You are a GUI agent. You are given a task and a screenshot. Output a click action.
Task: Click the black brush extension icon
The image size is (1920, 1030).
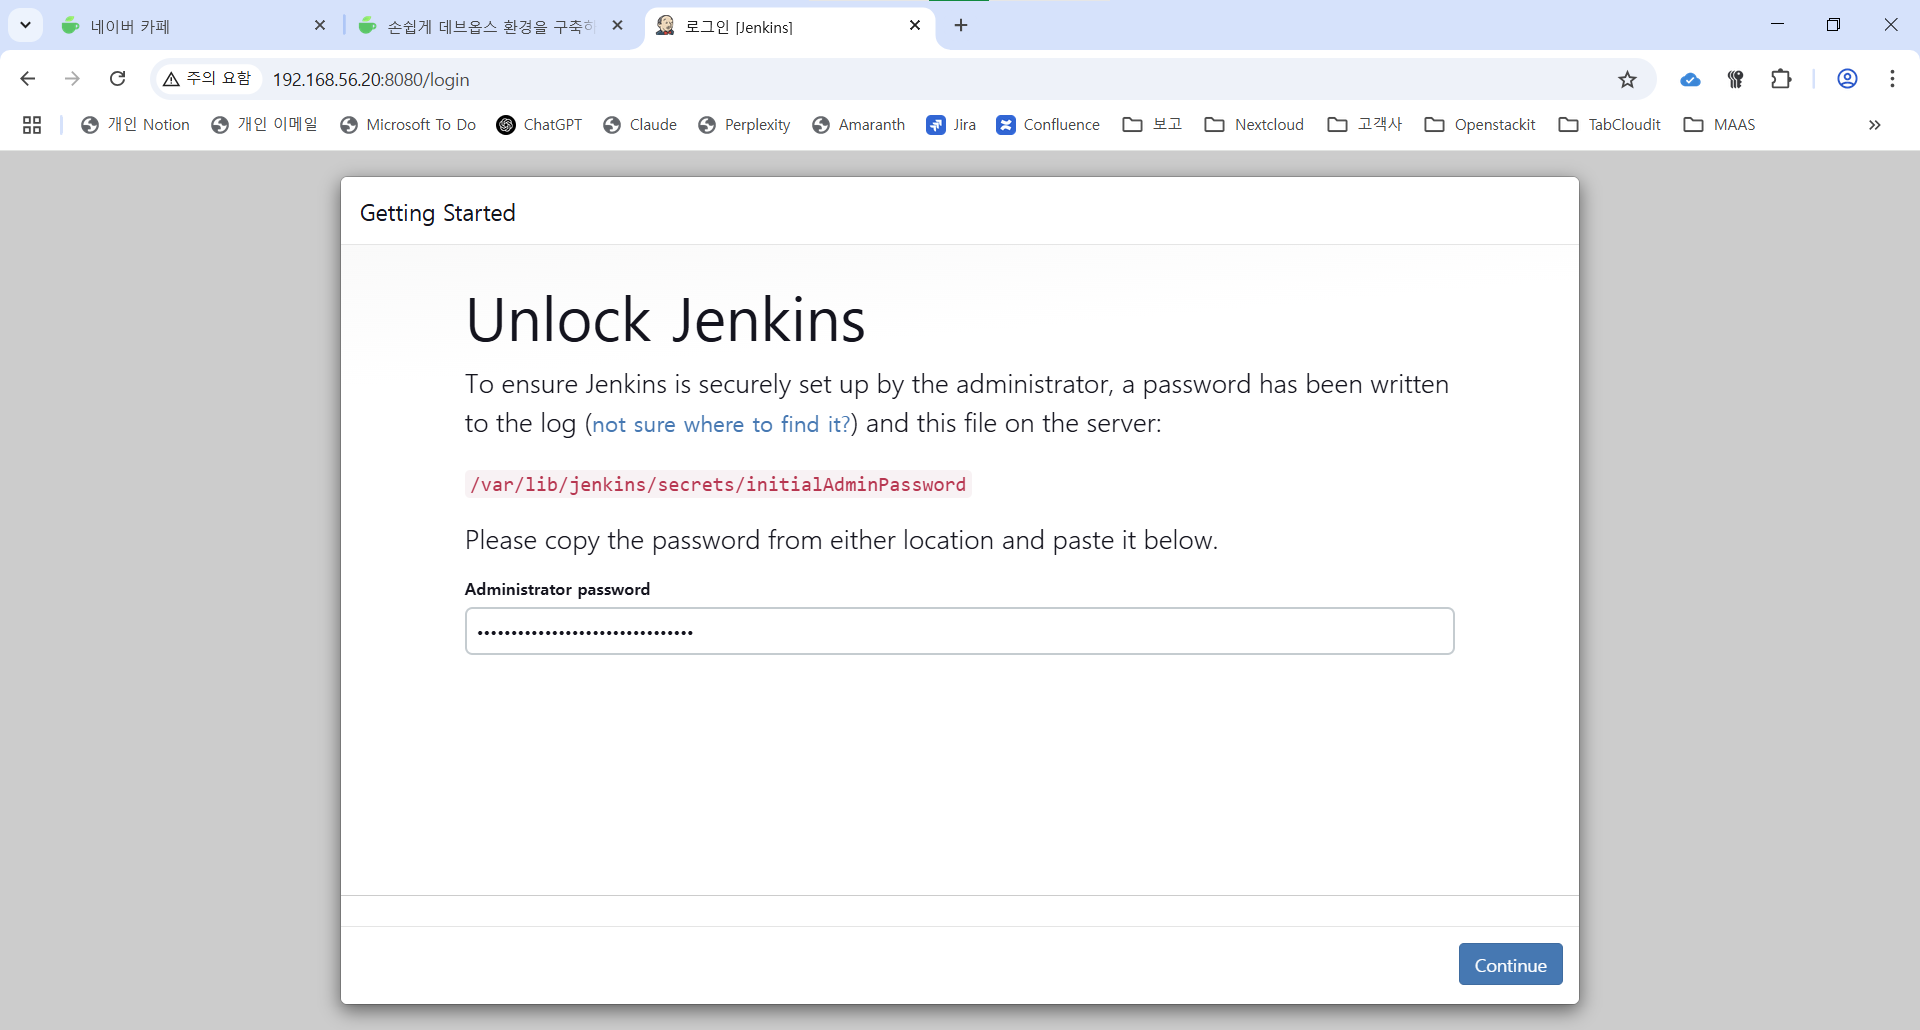coord(1736,79)
